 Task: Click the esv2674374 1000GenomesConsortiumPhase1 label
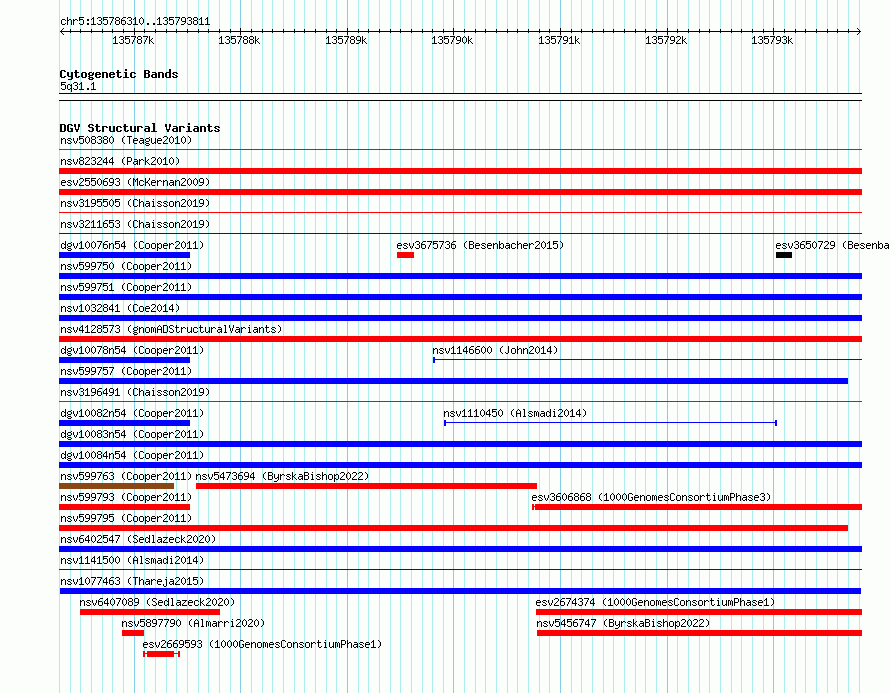[x=655, y=602]
